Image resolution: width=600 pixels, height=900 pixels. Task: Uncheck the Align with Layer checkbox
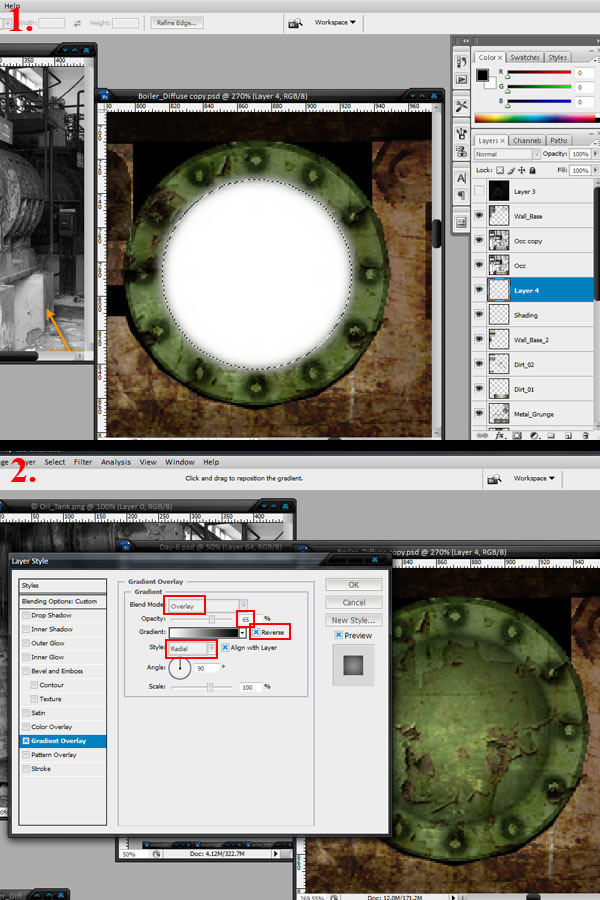[x=225, y=647]
